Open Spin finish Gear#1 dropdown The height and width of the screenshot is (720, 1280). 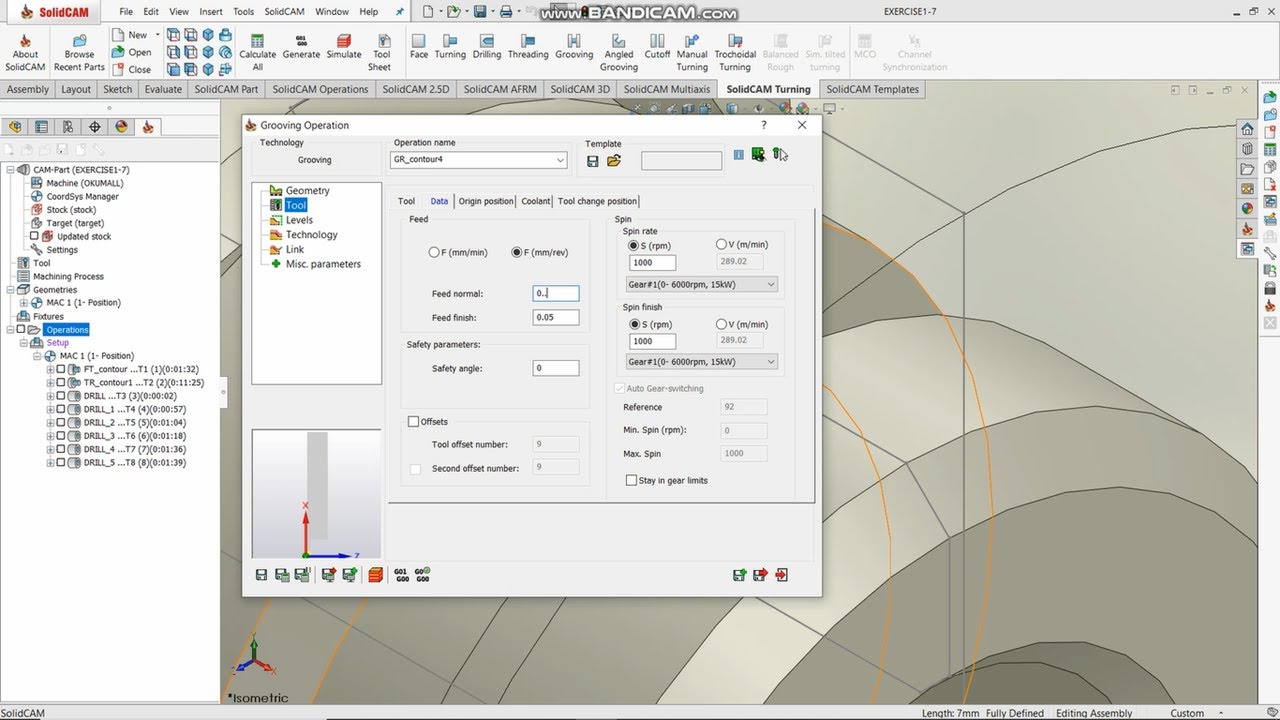[x=702, y=362]
